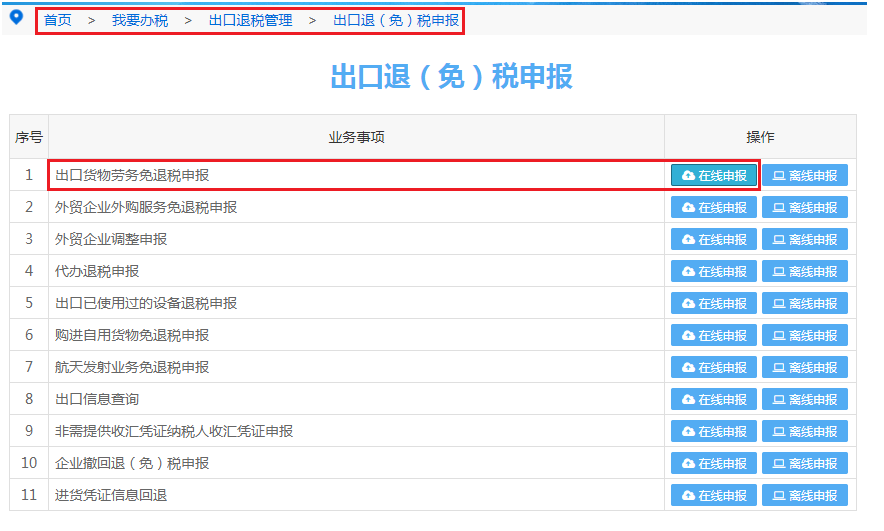This screenshot has height=531, width=884.
Task: Click 出口退（免）税申报 breadcrumb link
Action: point(396,20)
